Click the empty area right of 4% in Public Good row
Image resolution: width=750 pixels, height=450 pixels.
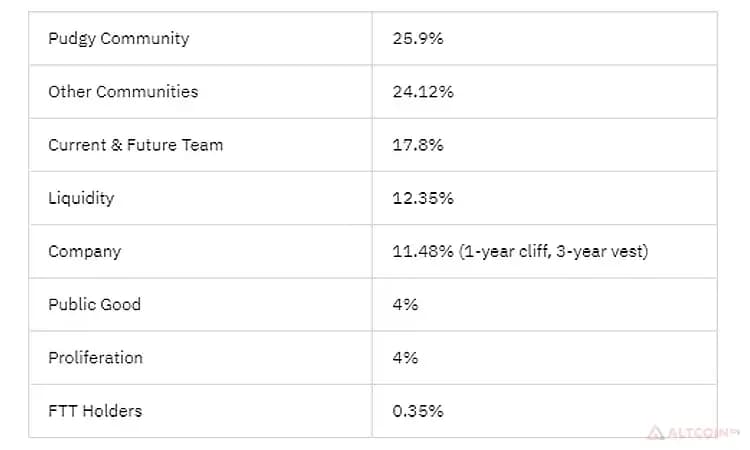point(567,305)
